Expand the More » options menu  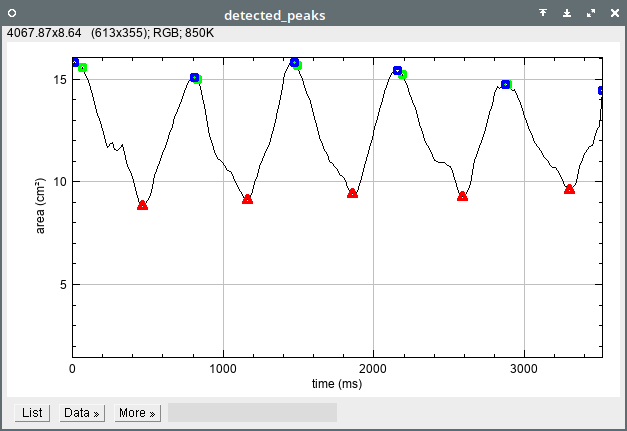click(137, 412)
